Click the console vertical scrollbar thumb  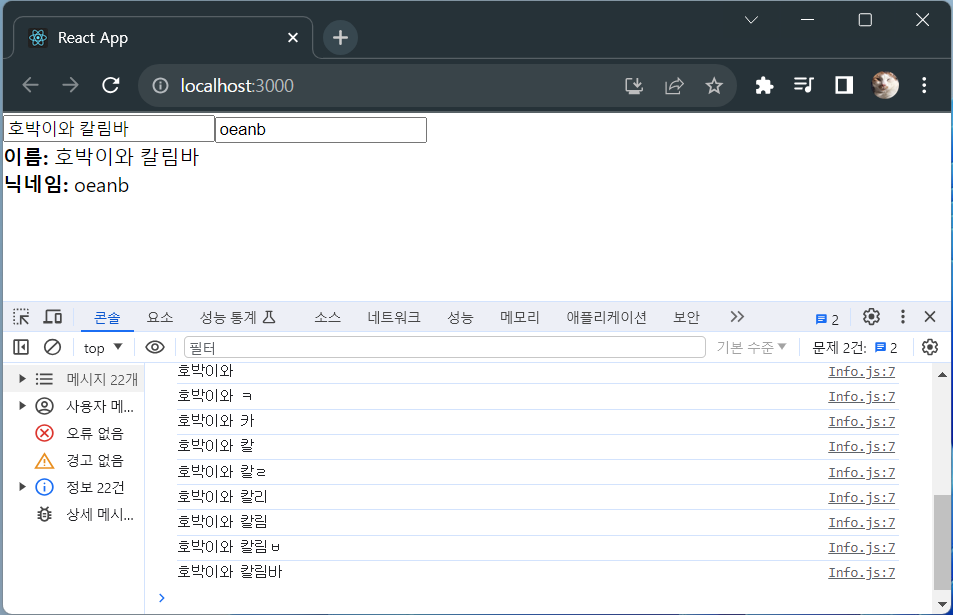tap(942, 542)
